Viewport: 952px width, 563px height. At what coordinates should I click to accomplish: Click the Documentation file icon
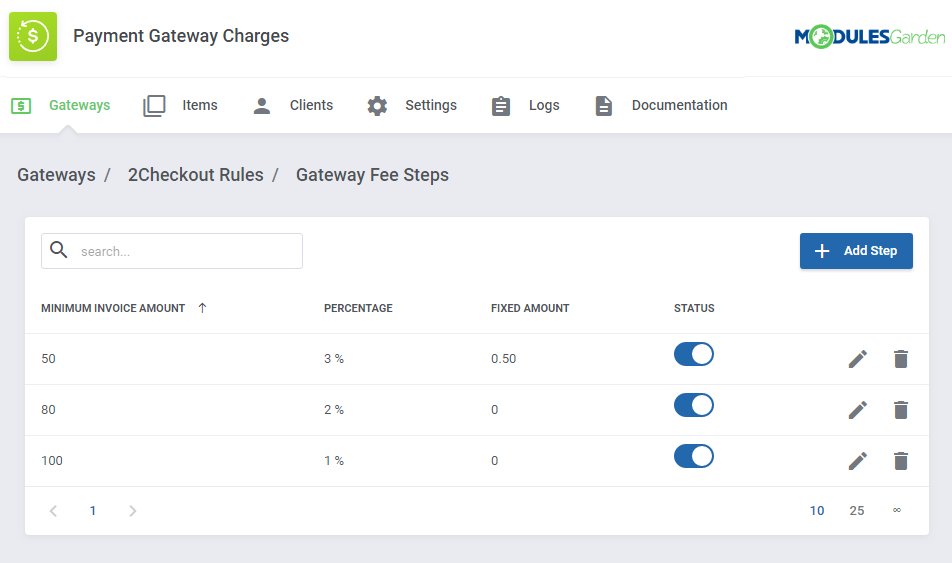click(x=604, y=106)
